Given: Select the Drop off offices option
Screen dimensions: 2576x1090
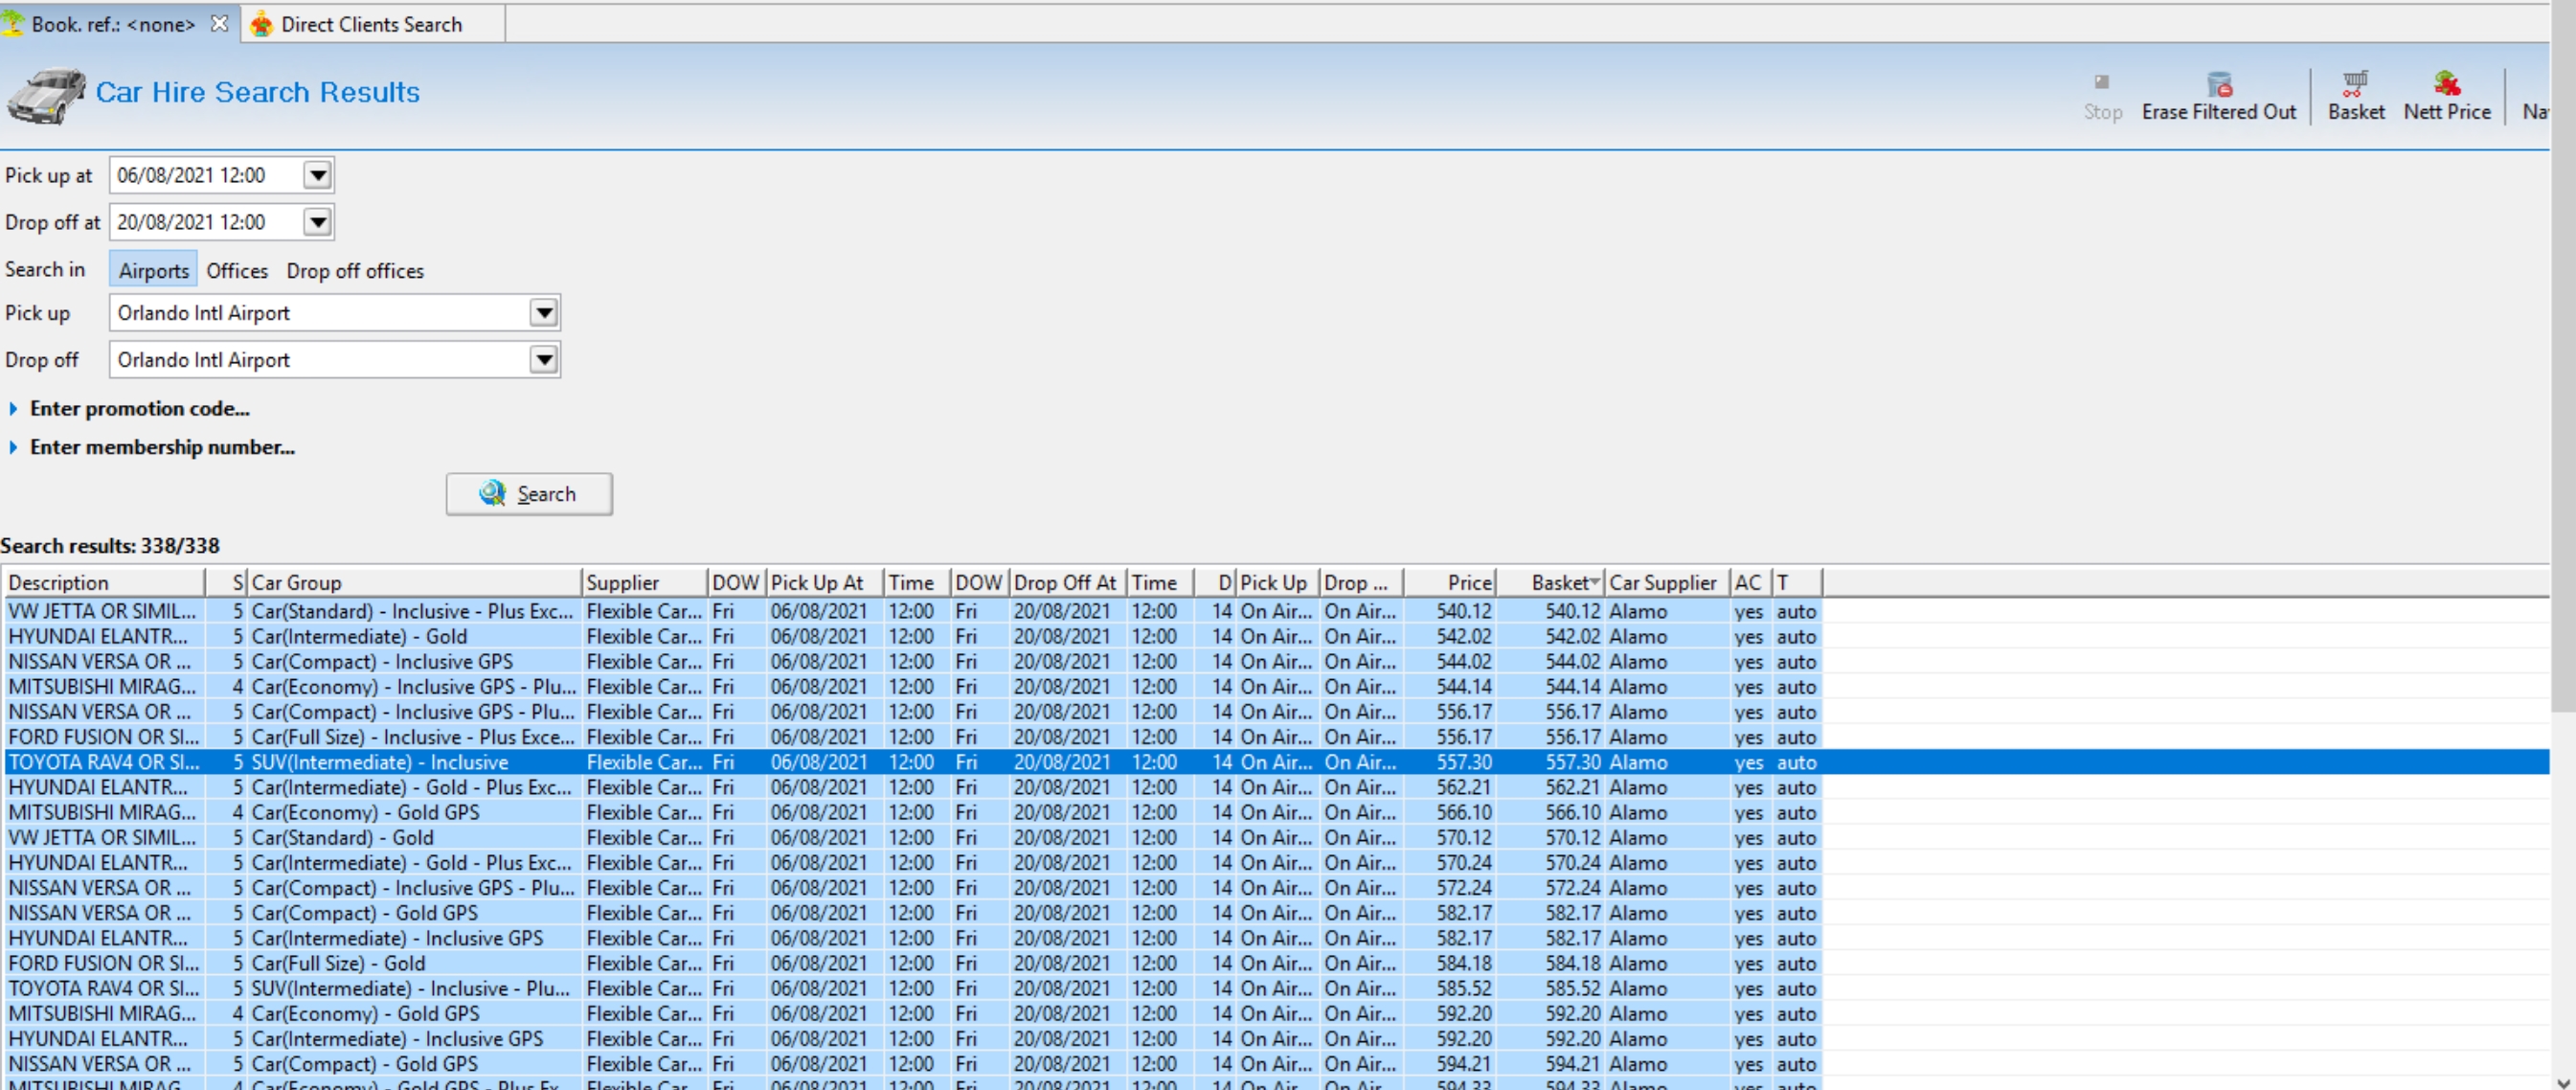Looking at the screenshot, I should (355, 271).
